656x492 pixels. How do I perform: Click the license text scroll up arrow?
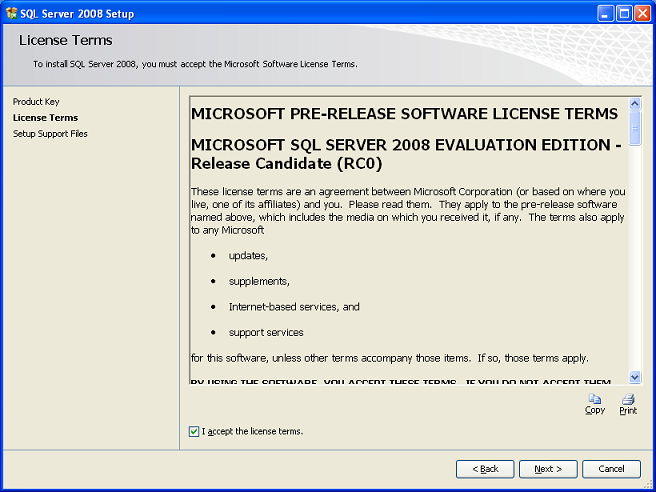click(635, 104)
